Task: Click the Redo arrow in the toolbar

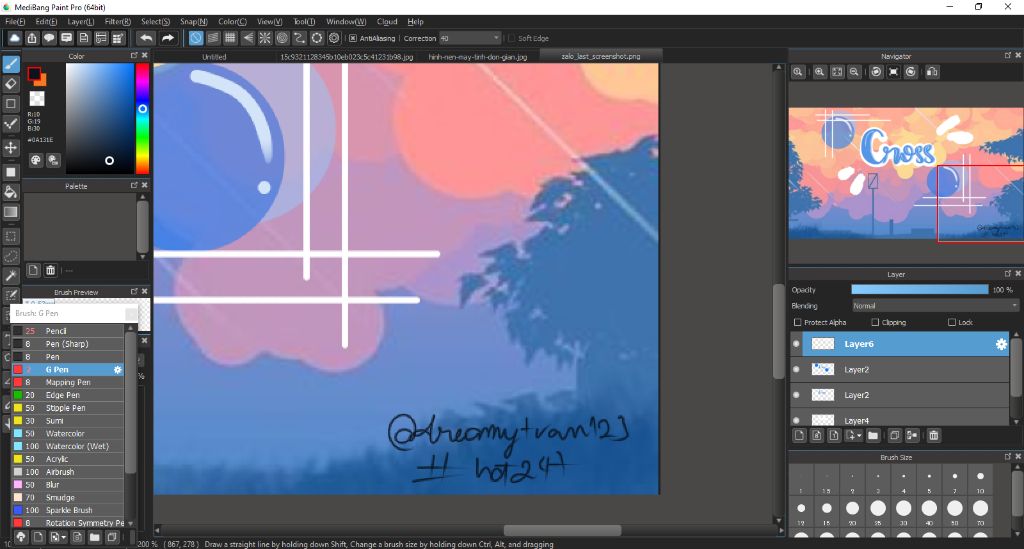Action: click(168, 38)
